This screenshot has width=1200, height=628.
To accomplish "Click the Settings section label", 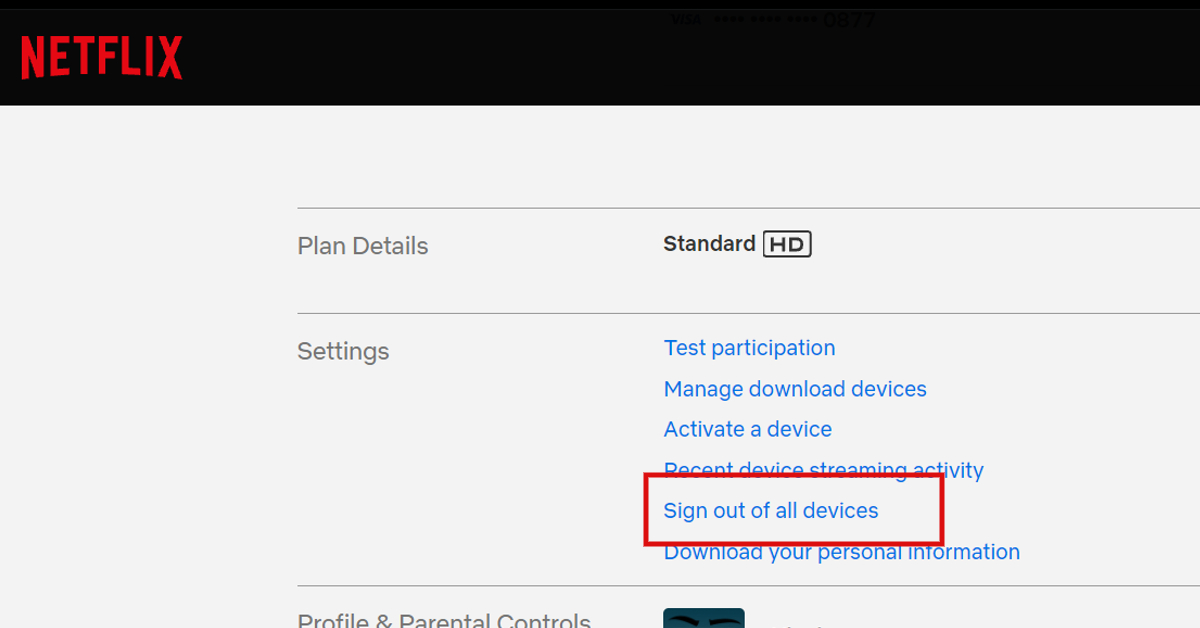I will 343,351.
